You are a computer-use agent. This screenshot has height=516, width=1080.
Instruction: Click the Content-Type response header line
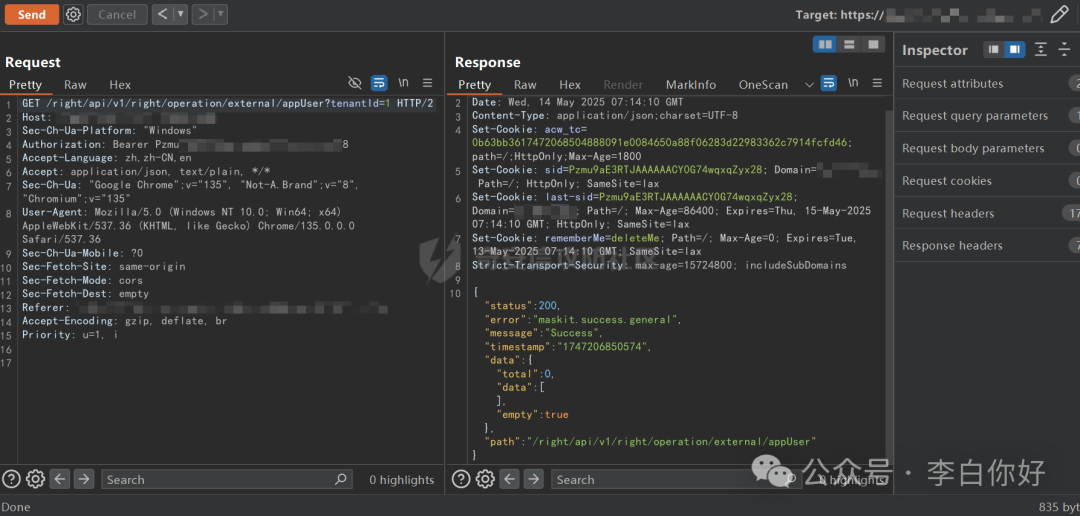pyautogui.click(x=605, y=116)
